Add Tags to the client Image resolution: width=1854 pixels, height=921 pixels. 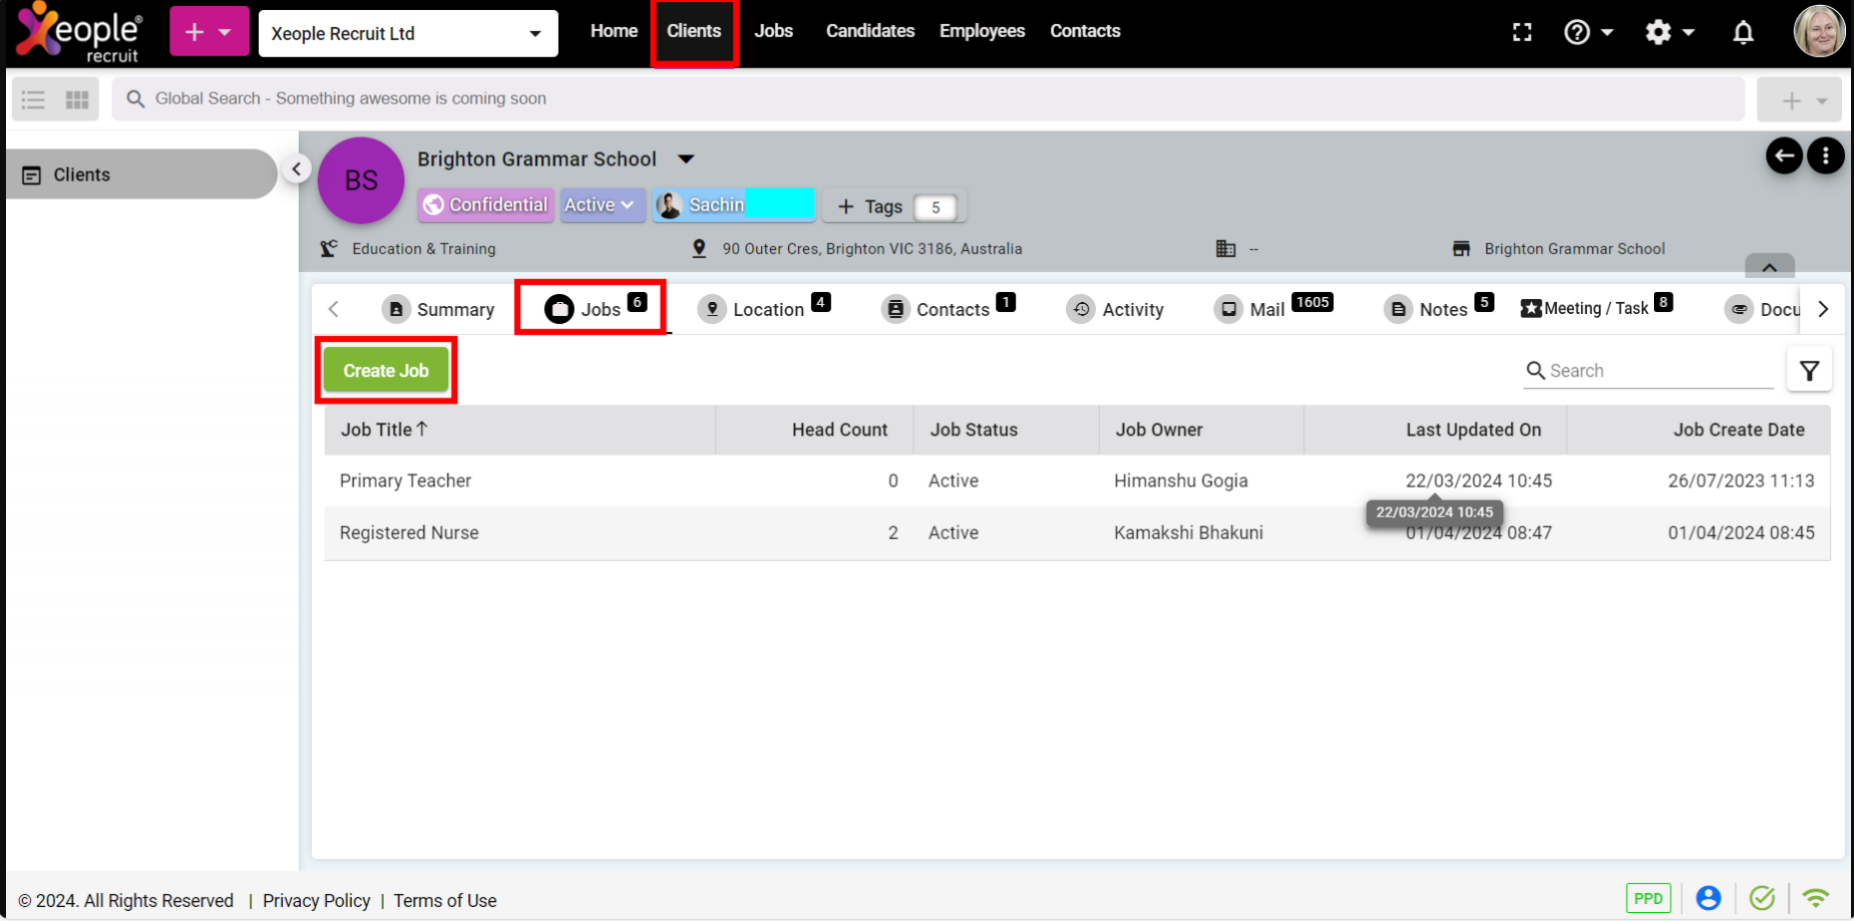[x=870, y=207]
